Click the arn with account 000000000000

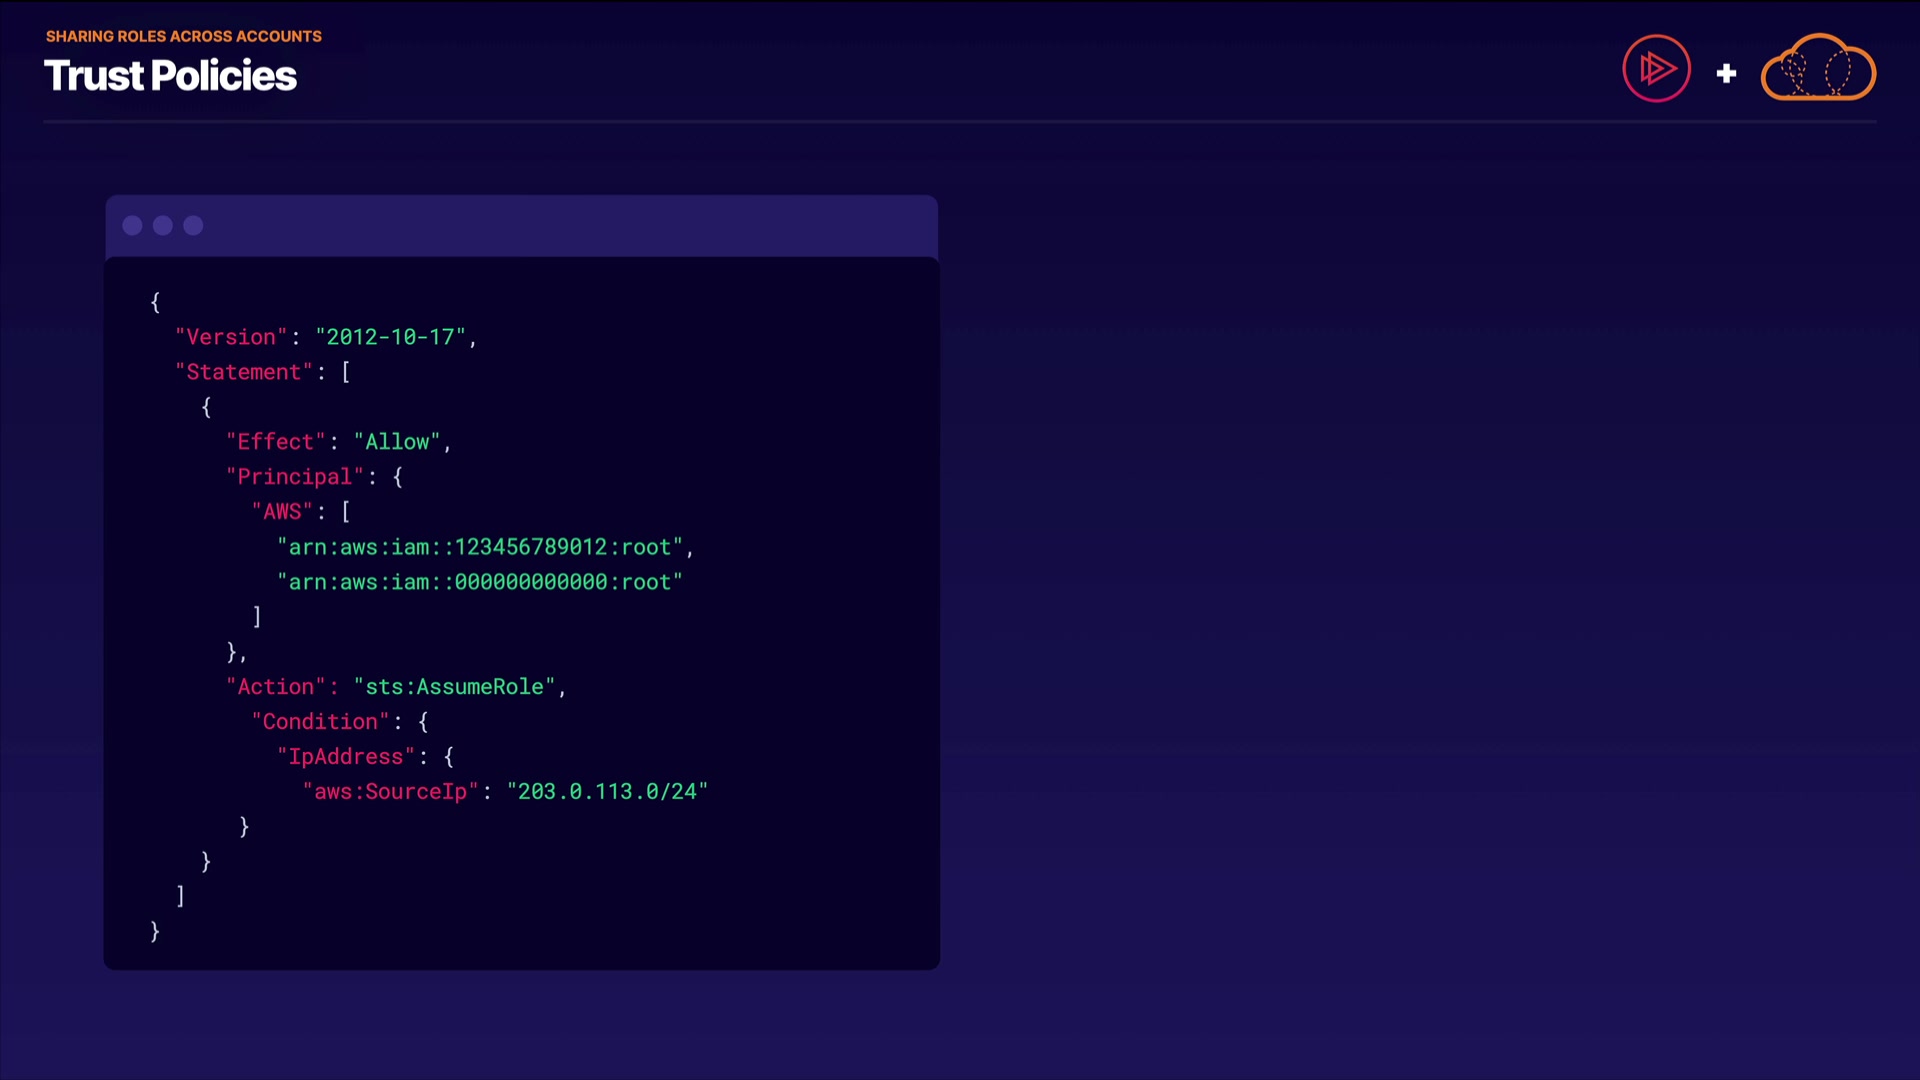coord(480,582)
